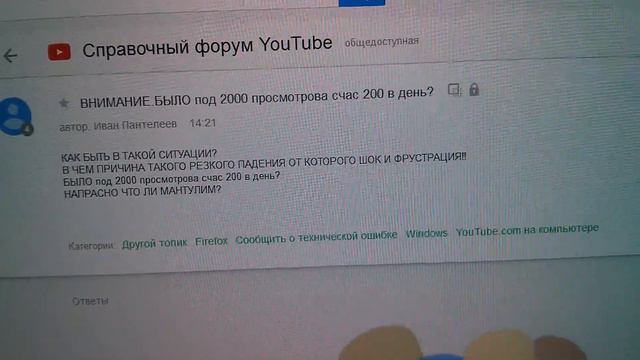Click the Категории label
640x360 pixels.
coord(91,246)
